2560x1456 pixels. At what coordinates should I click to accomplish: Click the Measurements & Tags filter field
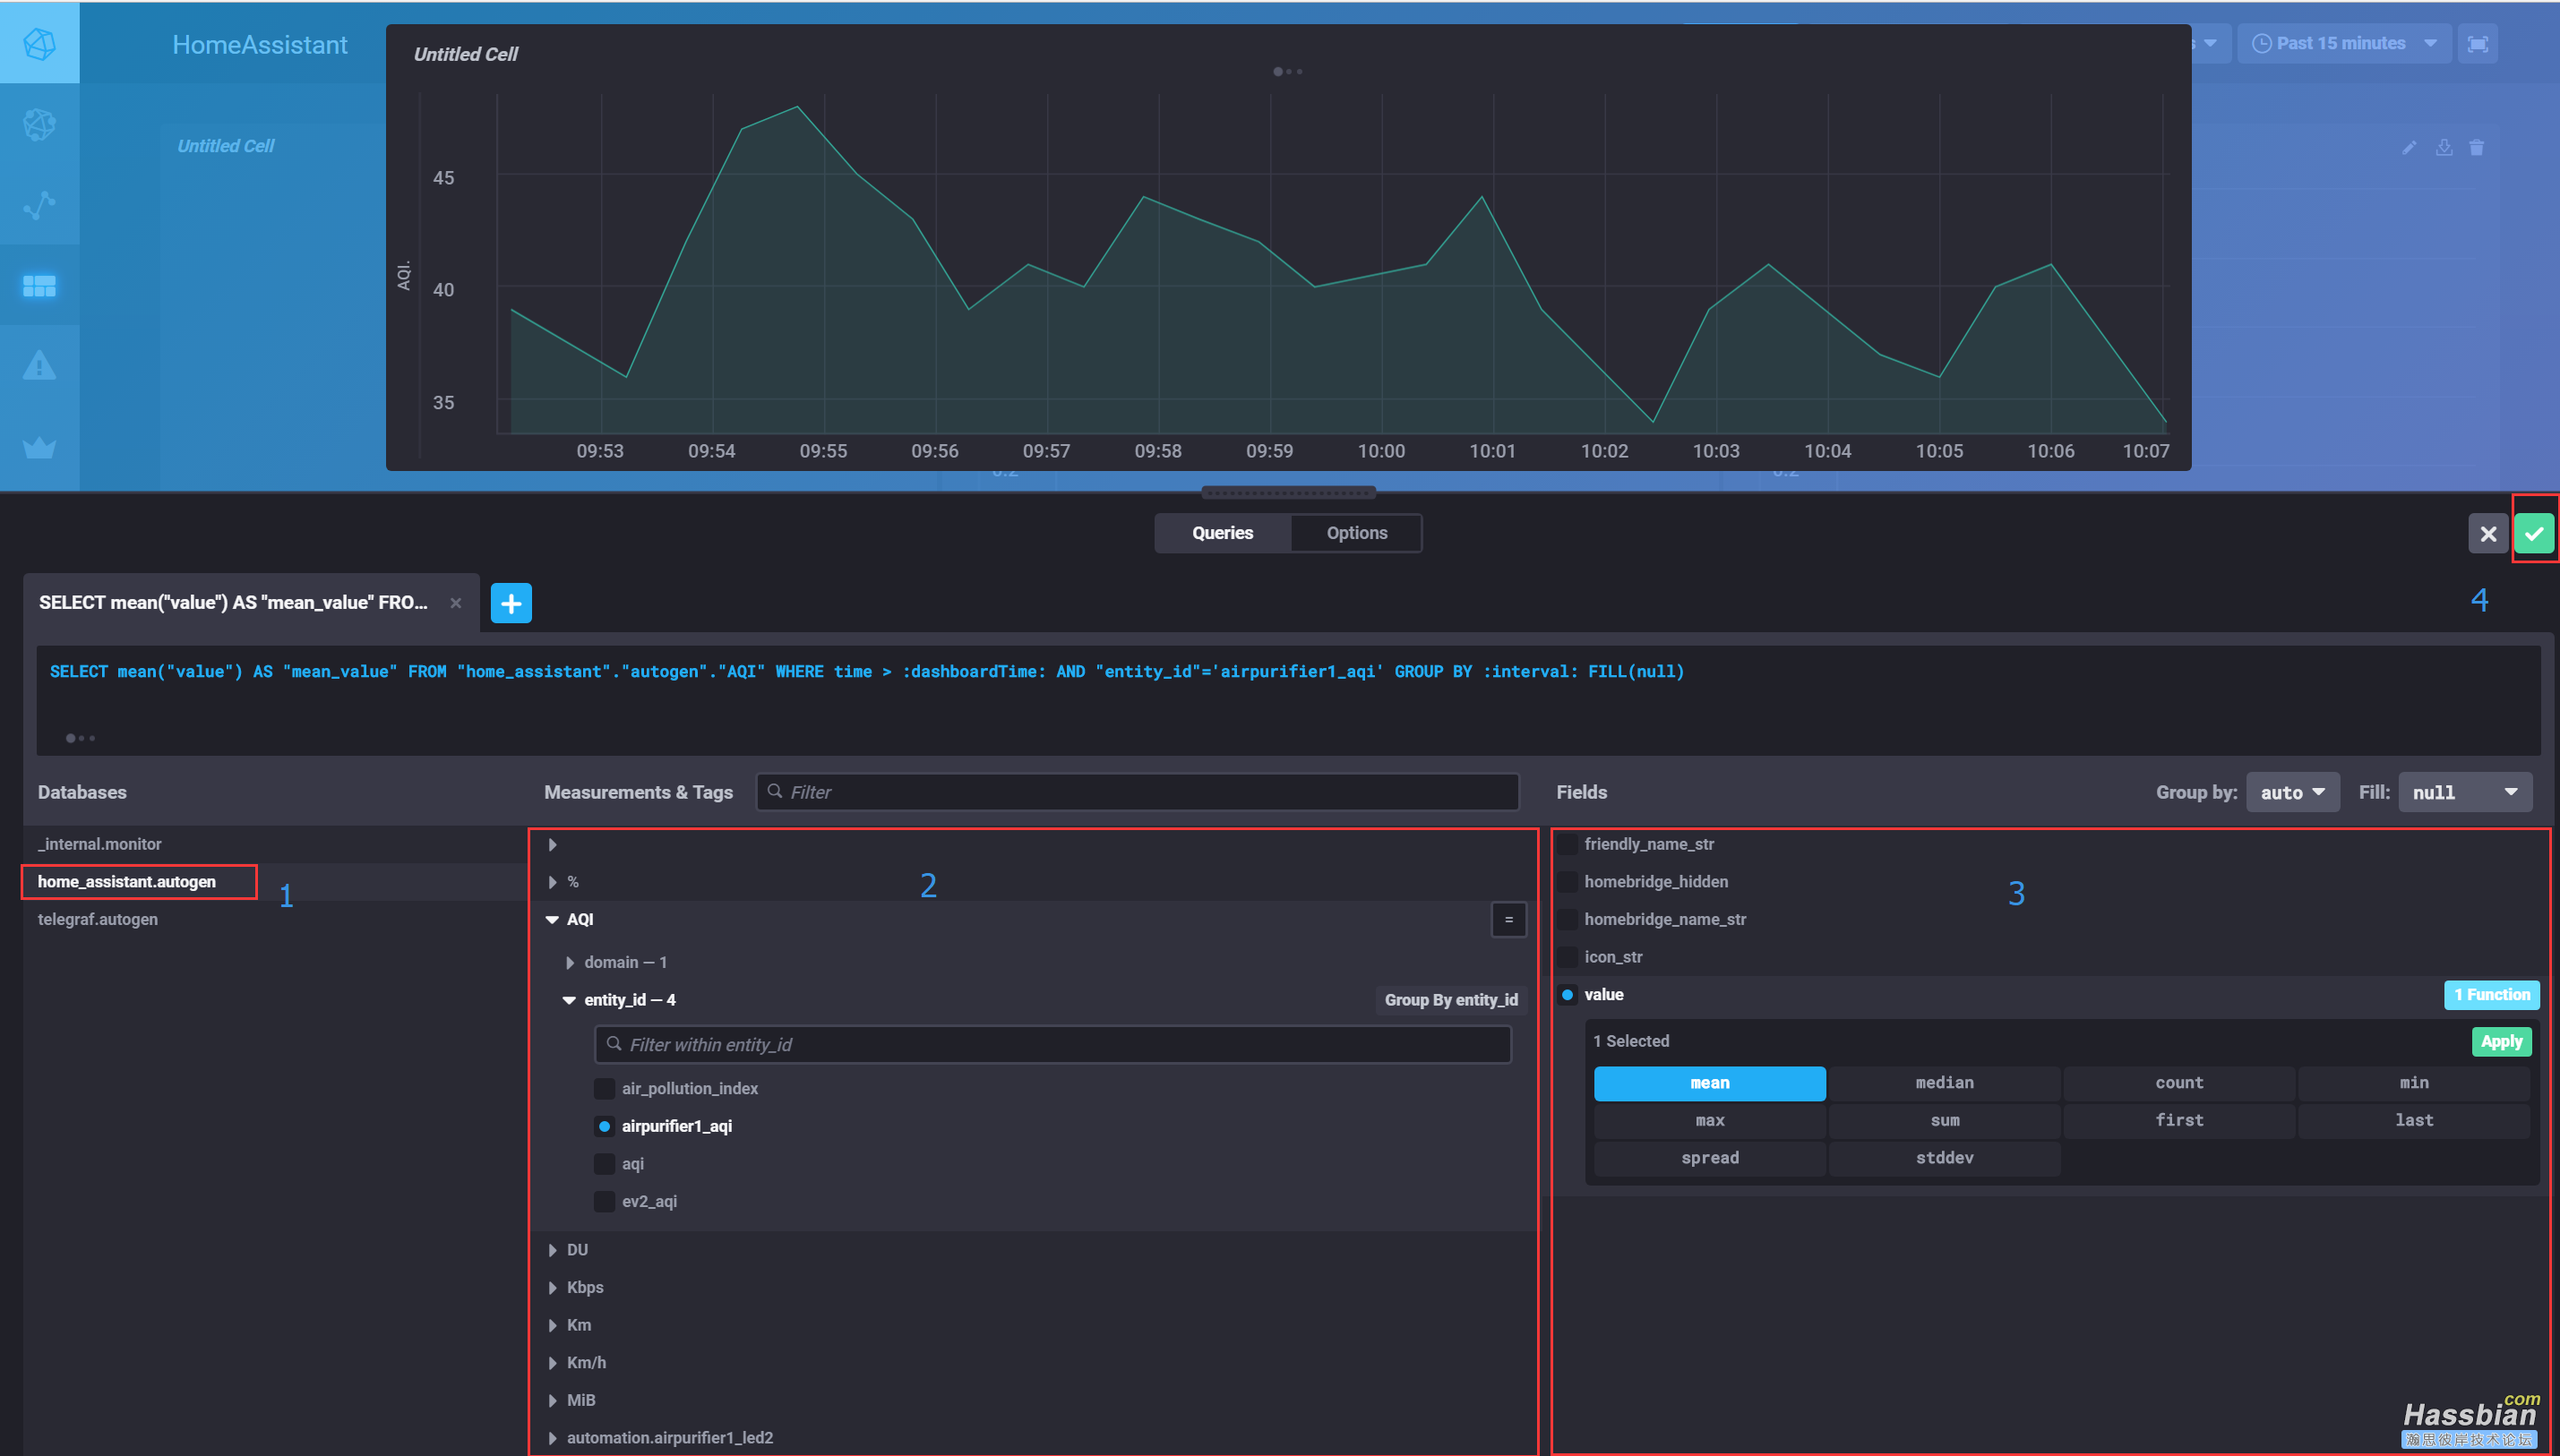pyautogui.click(x=1137, y=792)
